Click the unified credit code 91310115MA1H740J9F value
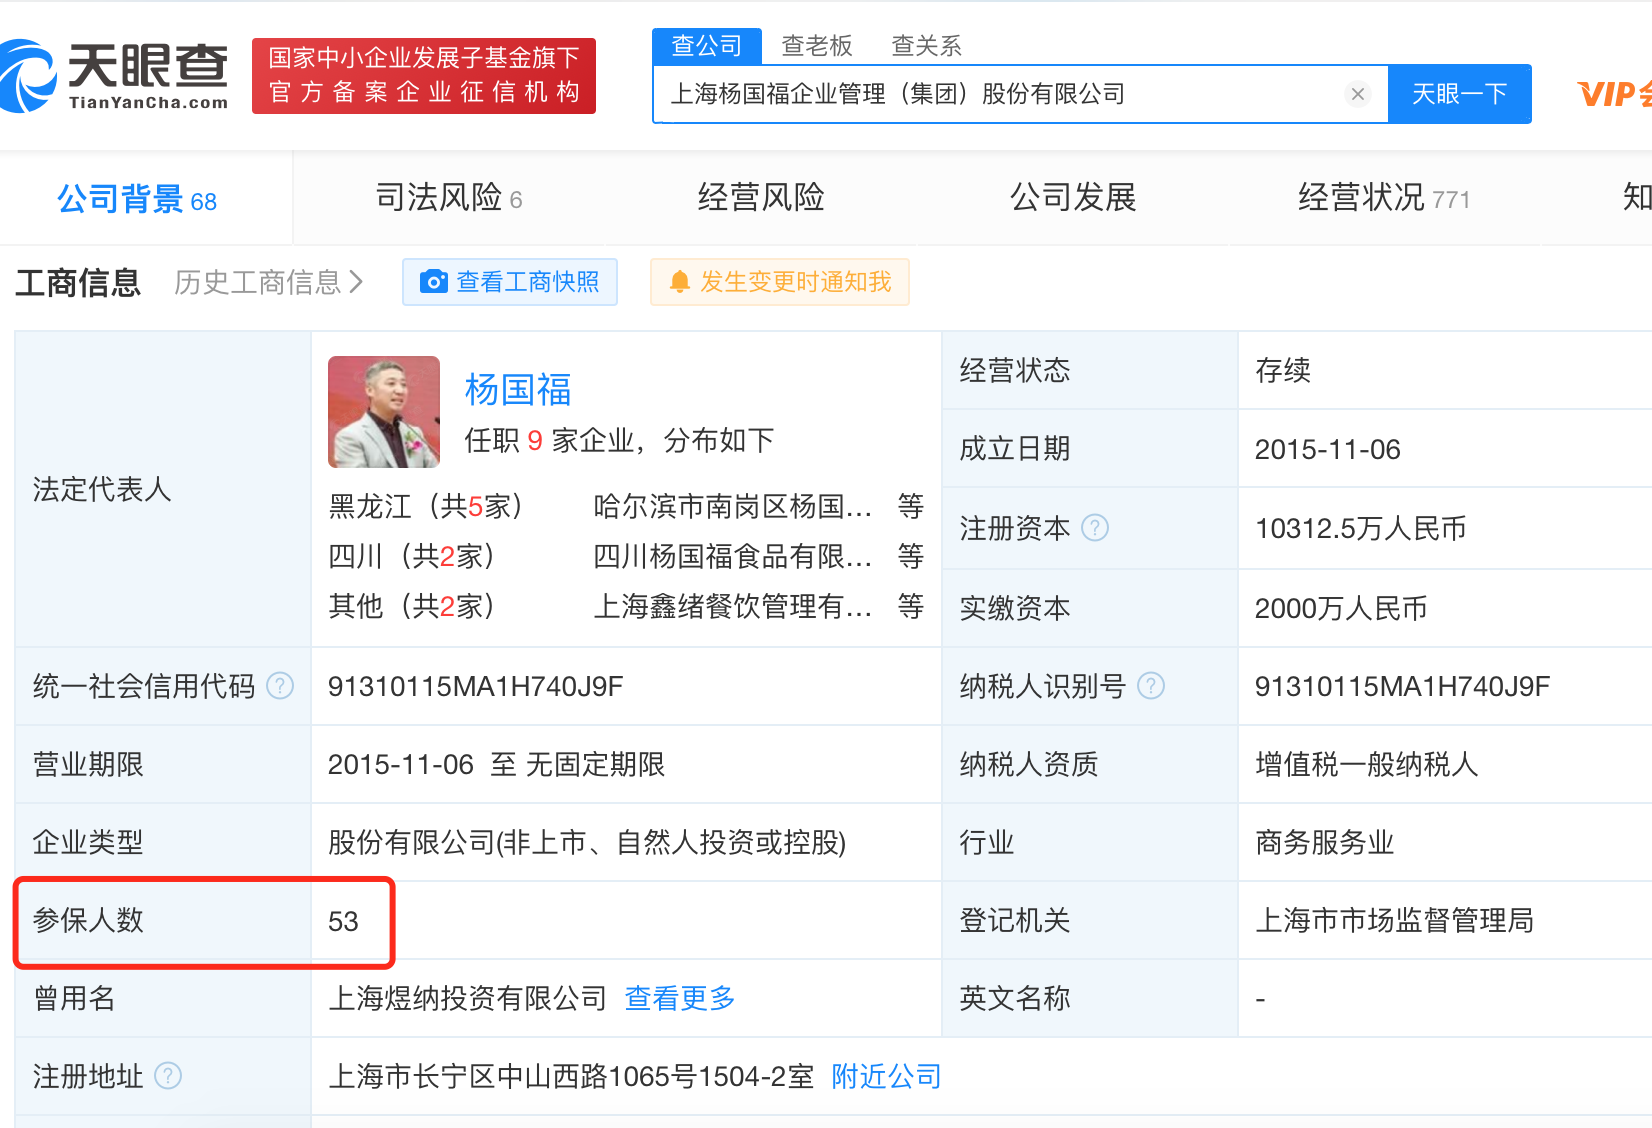Screen dimensions: 1652x1128 pyautogui.click(x=475, y=686)
